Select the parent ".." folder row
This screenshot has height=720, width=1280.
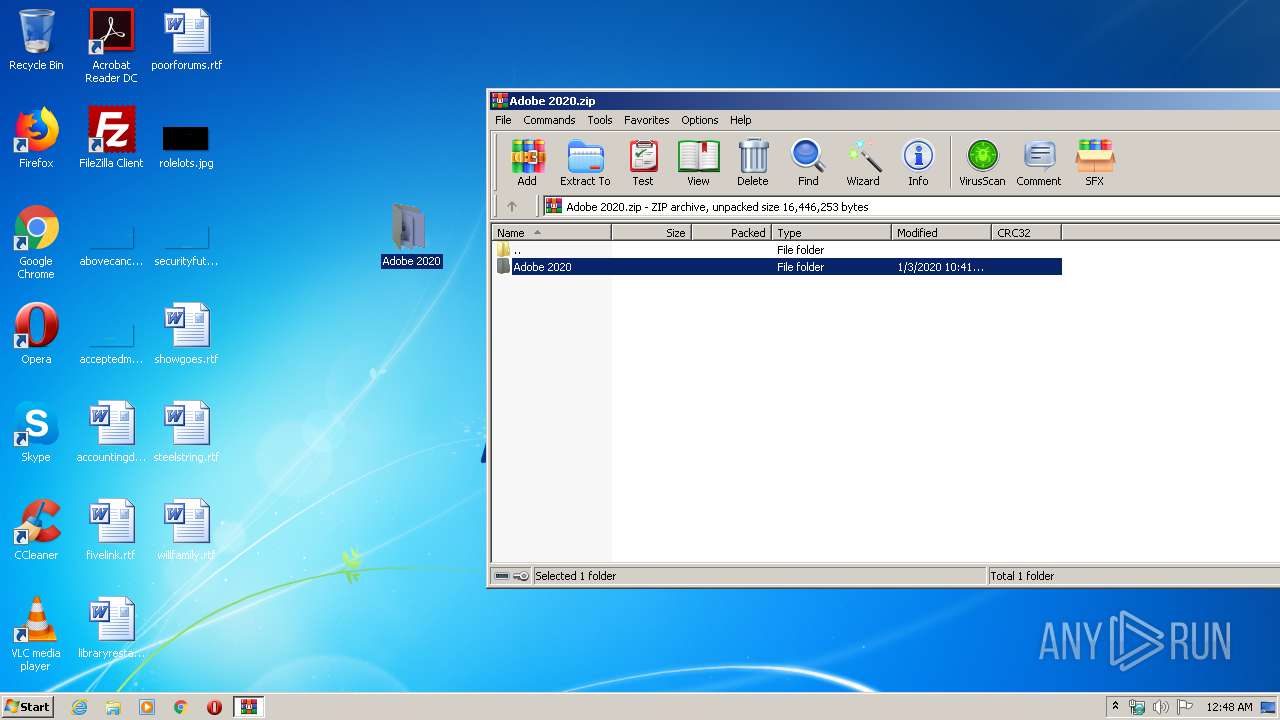(x=777, y=250)
